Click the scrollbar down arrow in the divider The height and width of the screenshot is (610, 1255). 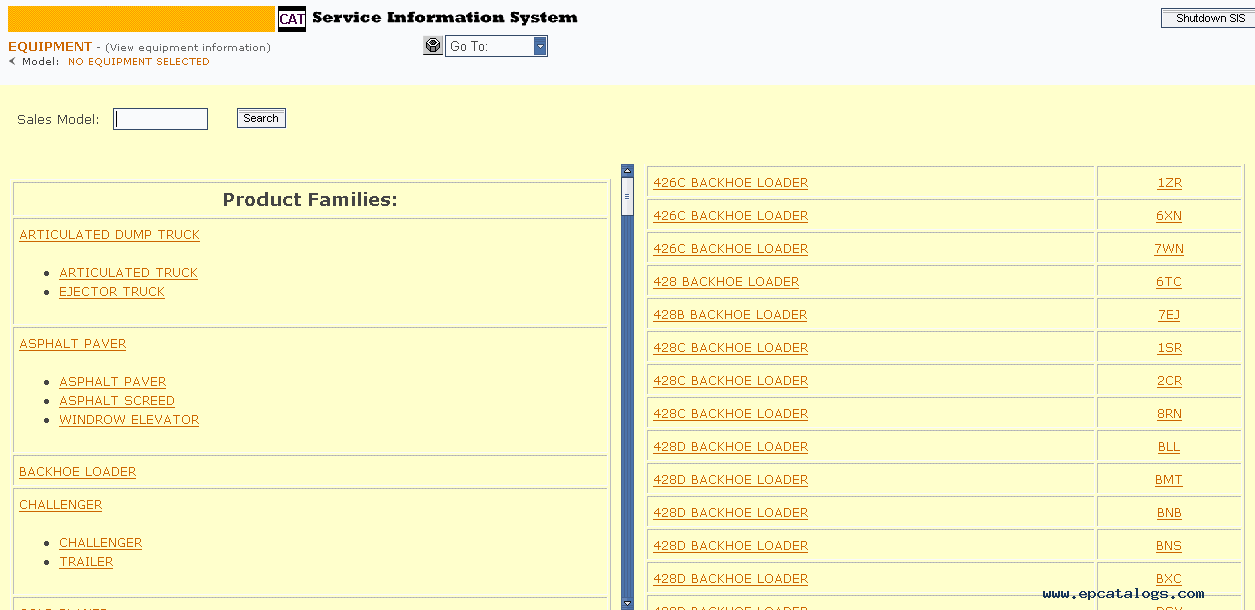[x=627, y=603]
